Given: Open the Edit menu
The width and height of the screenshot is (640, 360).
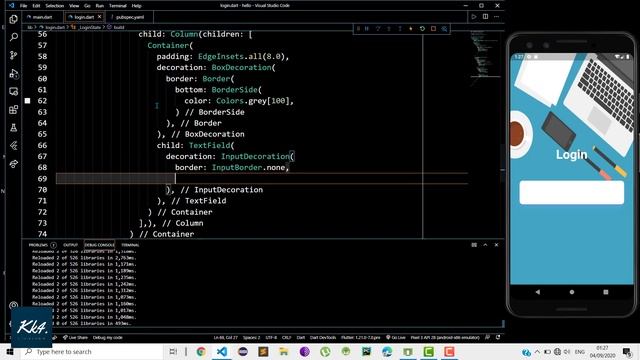Looking at the screenshot, I should [x=36, y=6].
